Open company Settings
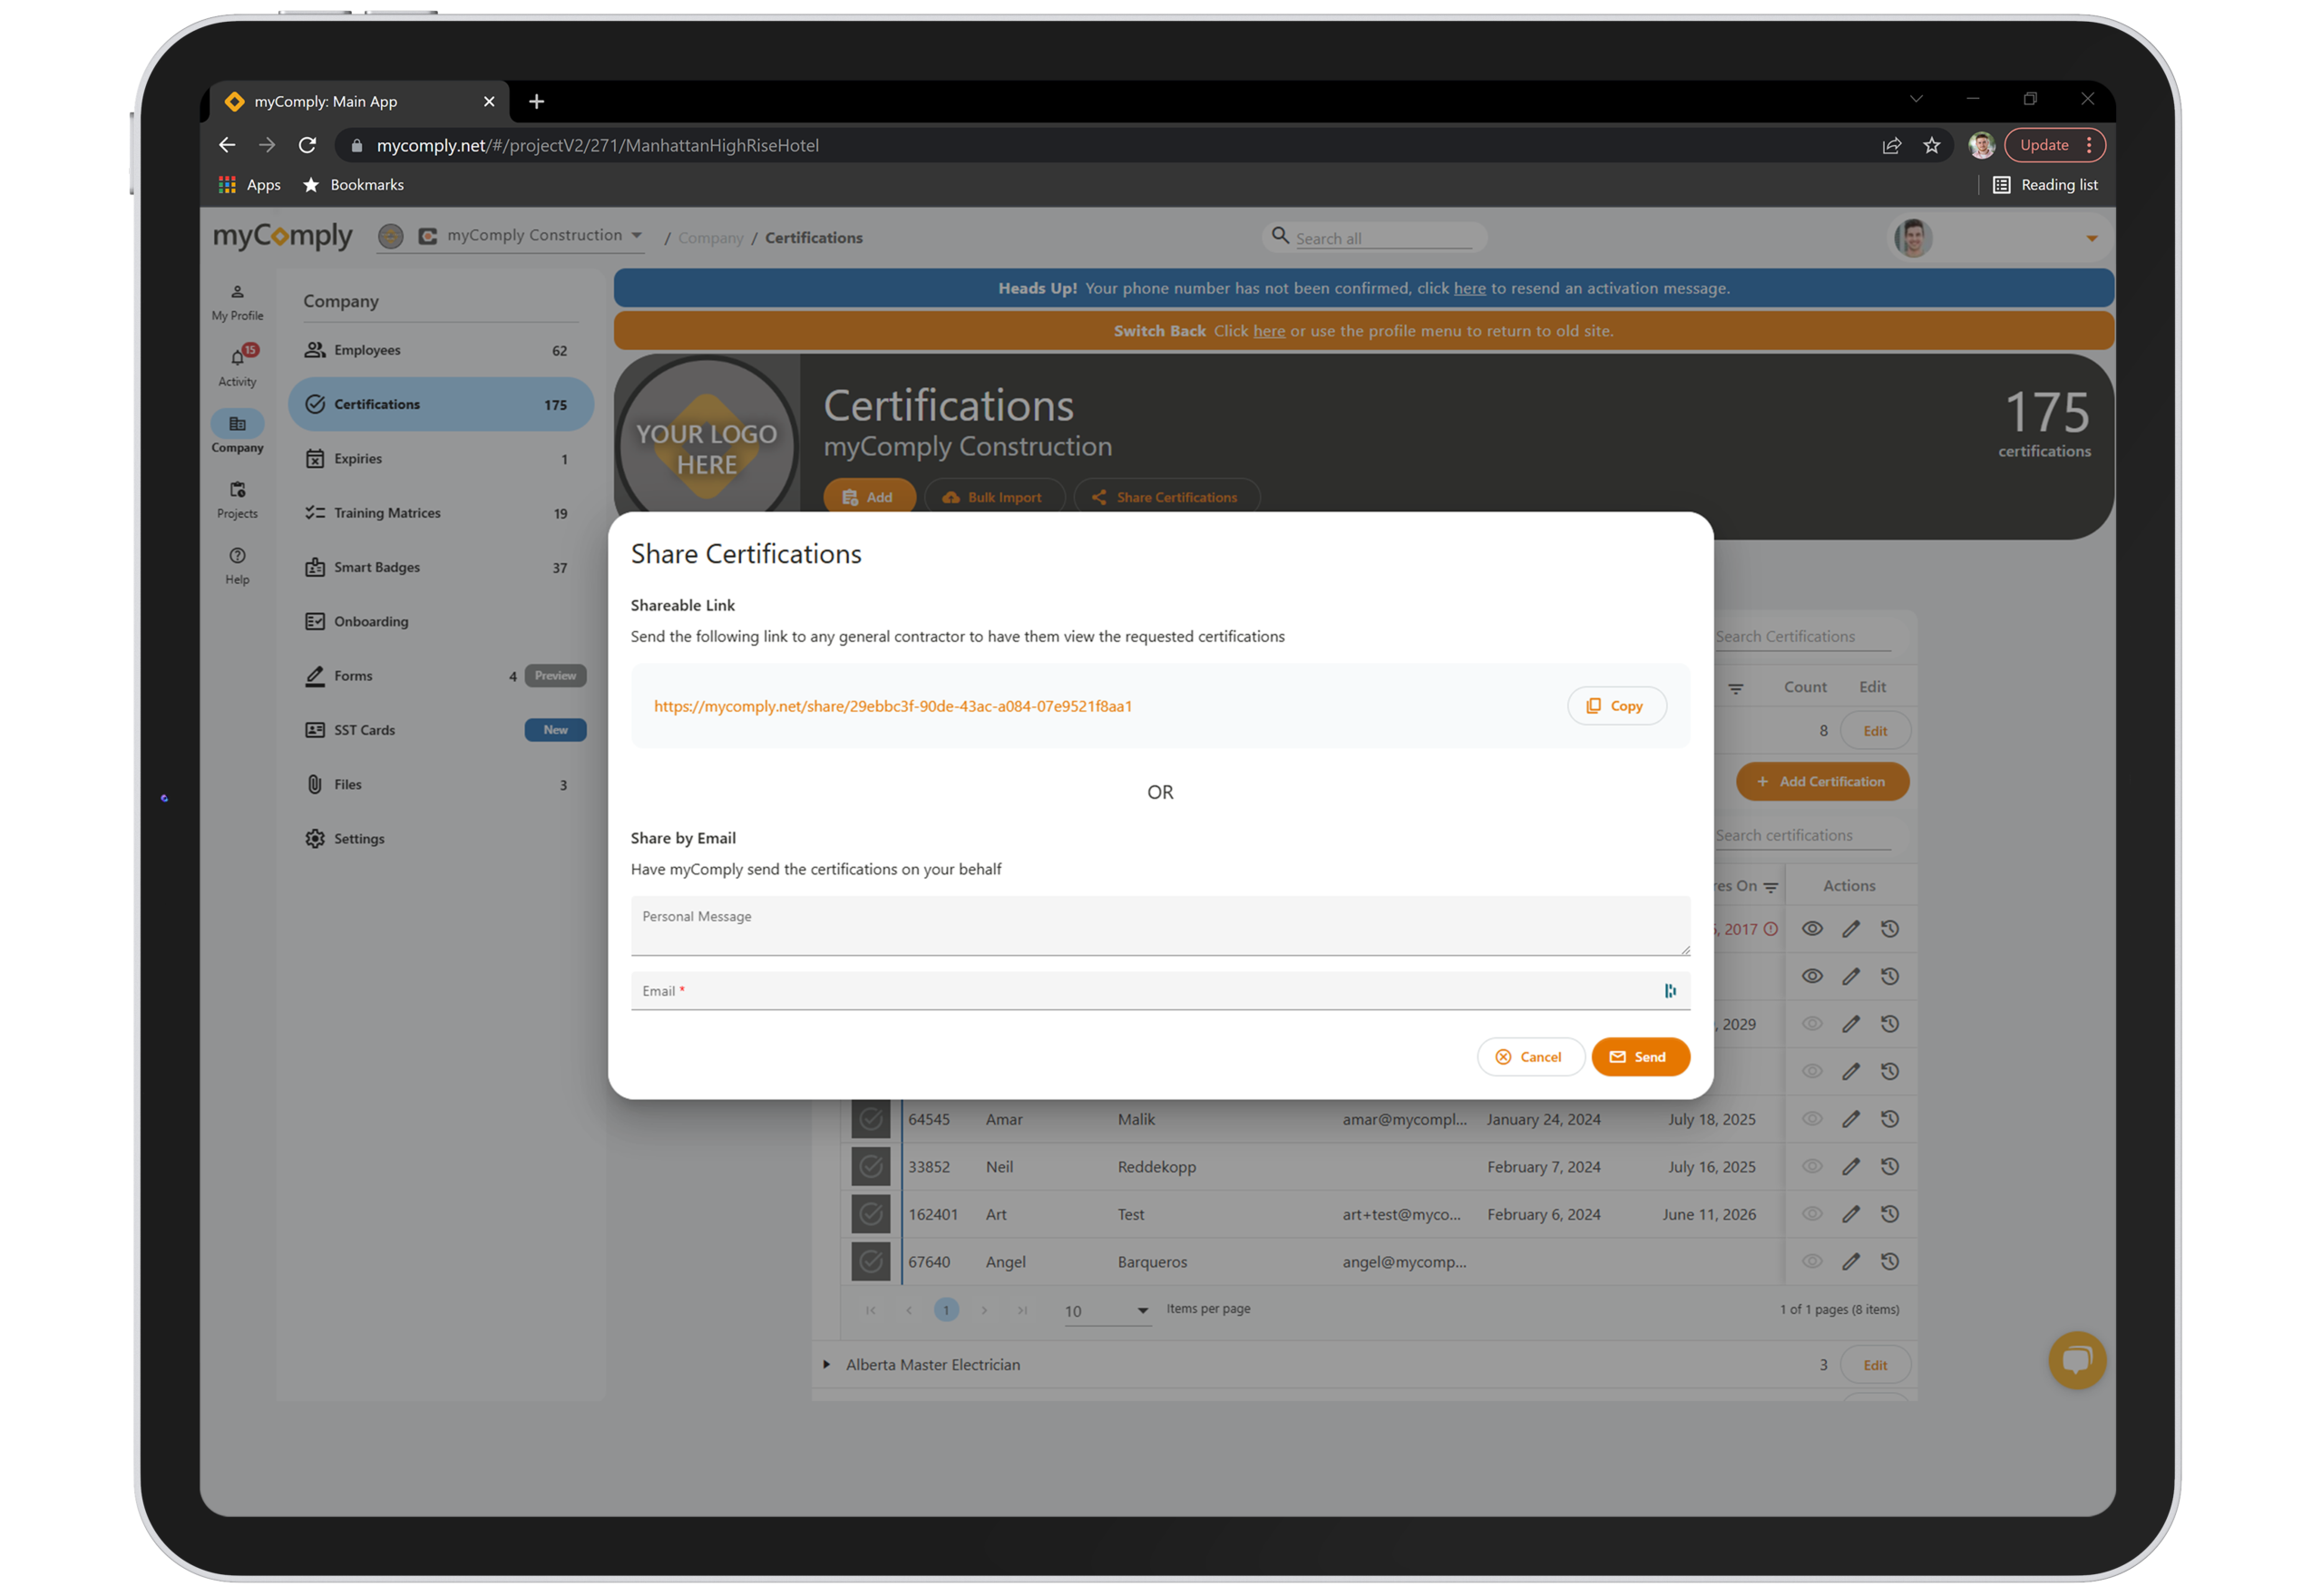The image size is (2322, 1596). pyautogui.click(x=440, y=839)
